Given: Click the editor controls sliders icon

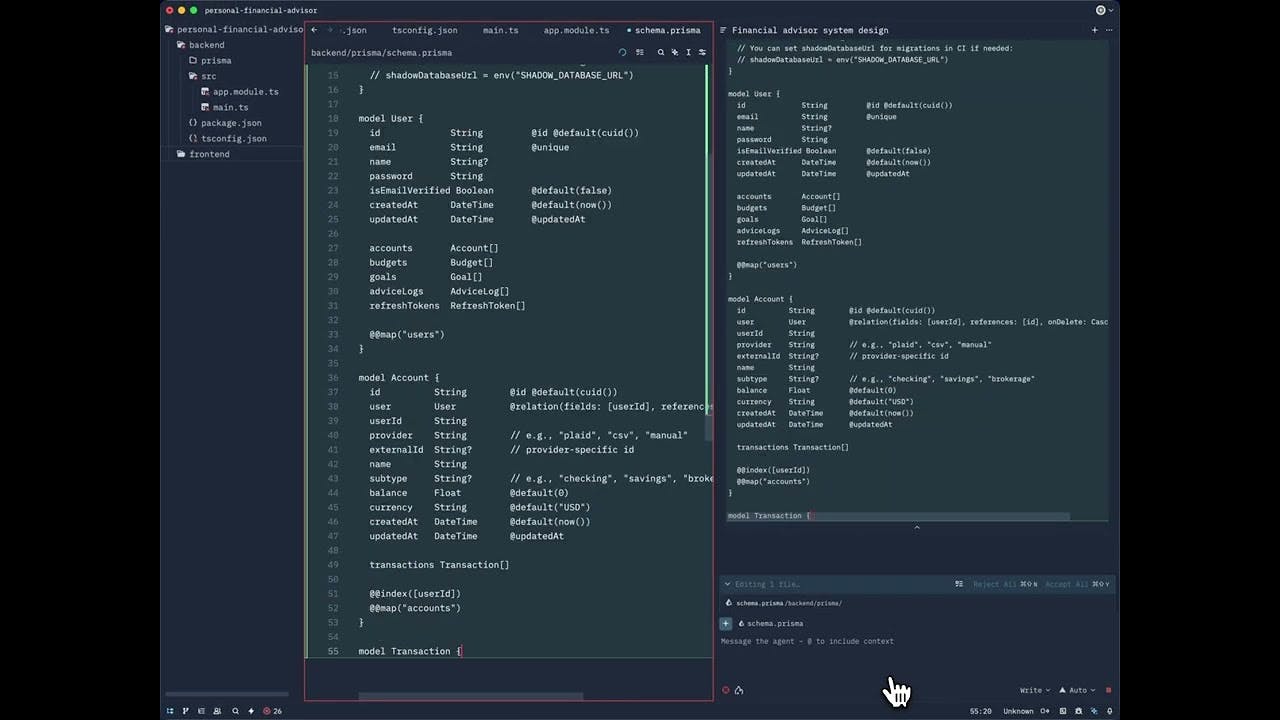Looking at the screenshot, I should coord(702,52).
